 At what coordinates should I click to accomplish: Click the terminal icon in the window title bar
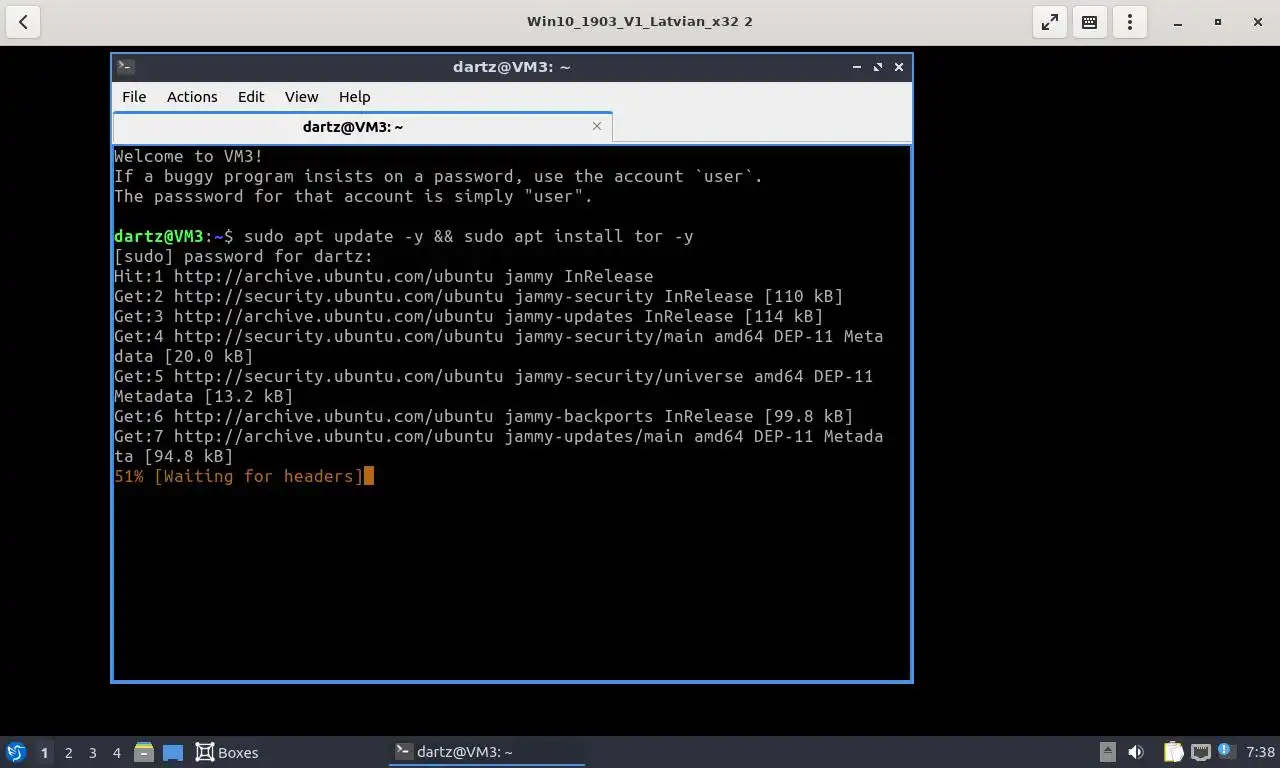point(125,67)
